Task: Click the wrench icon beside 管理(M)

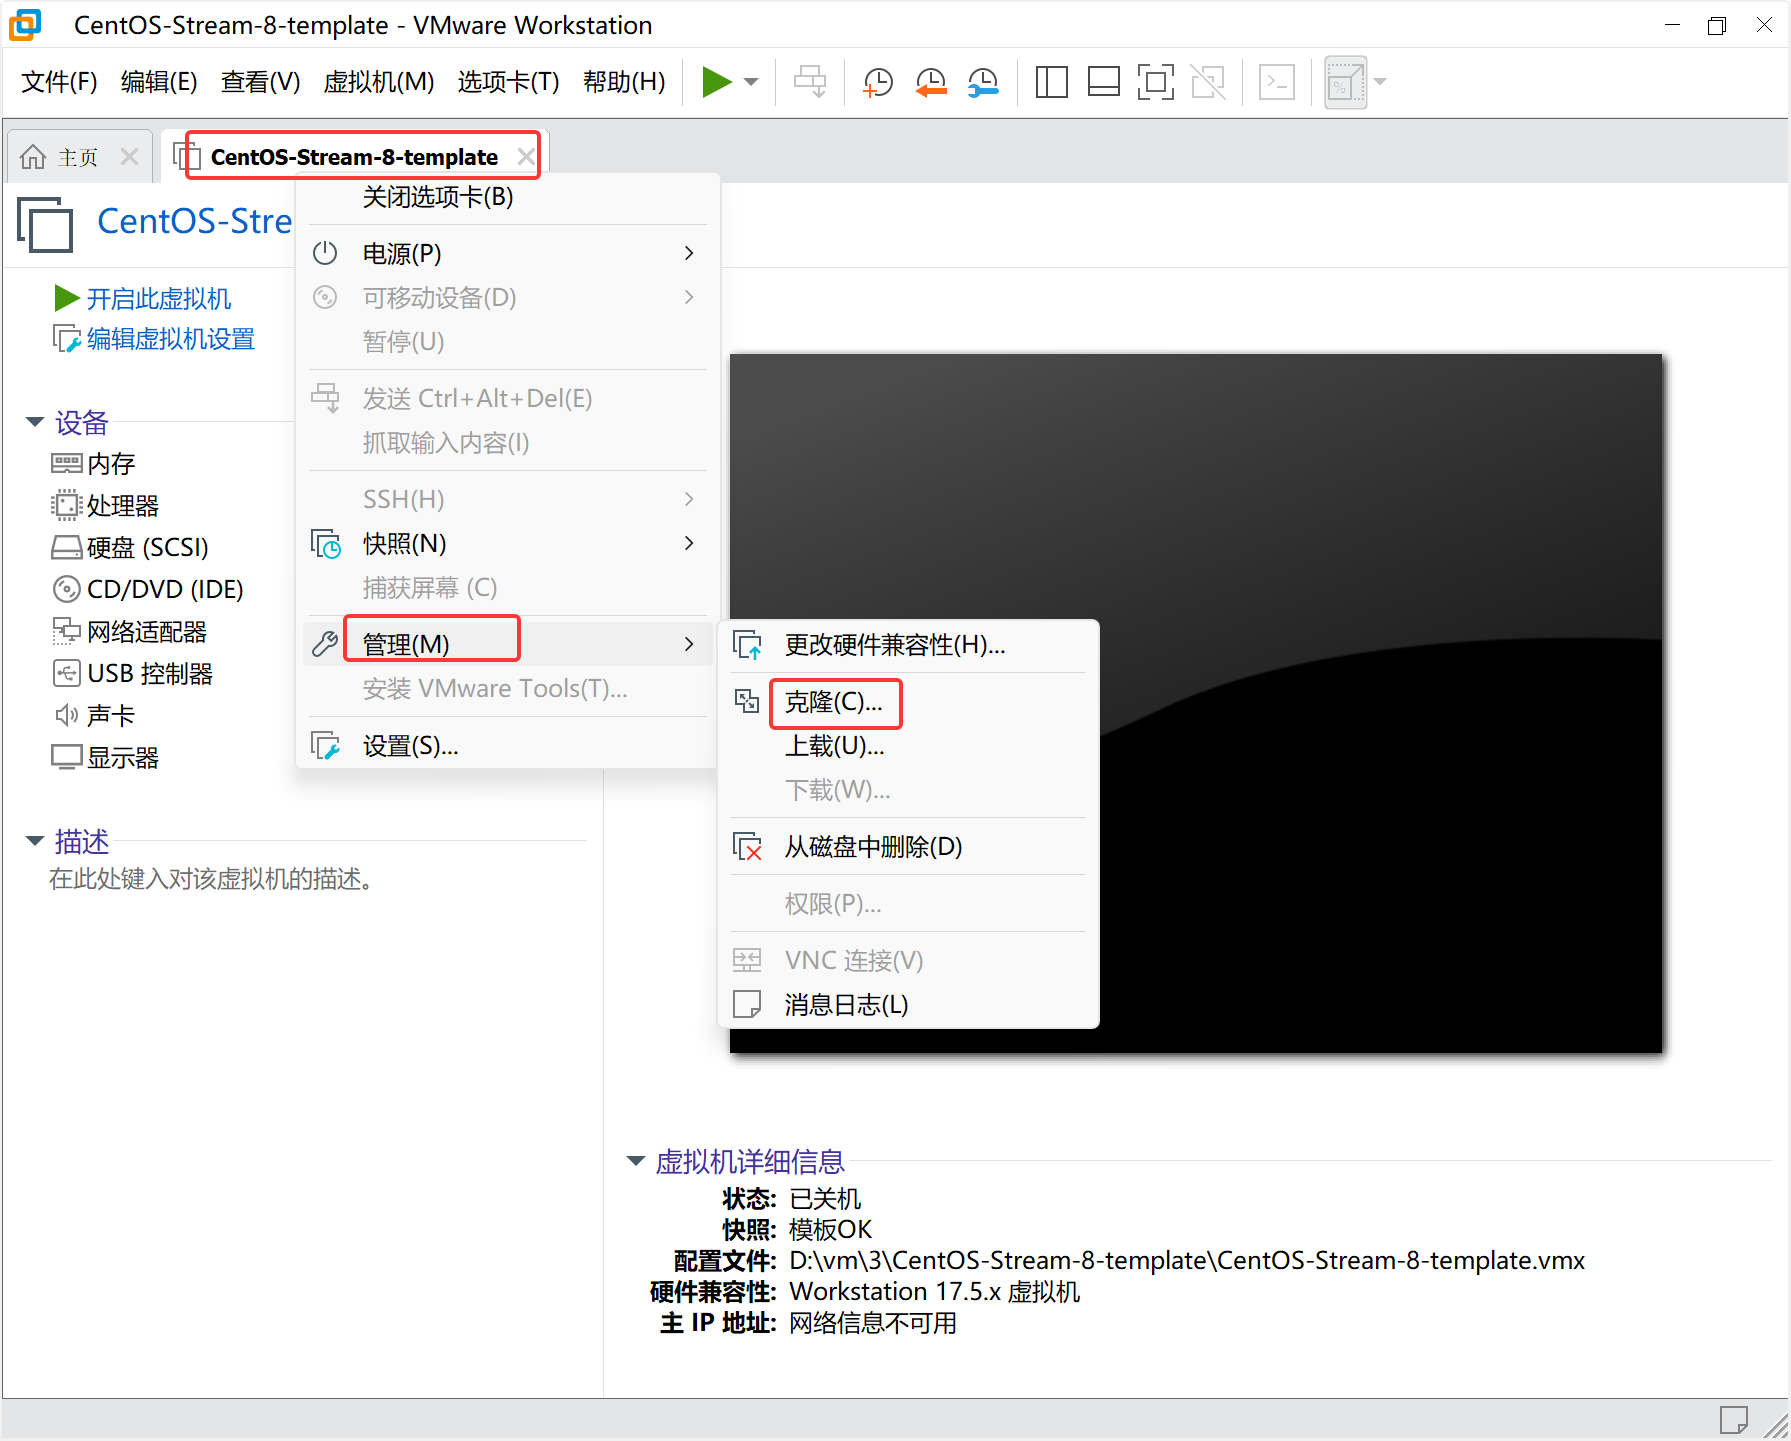Action: tap(325, 644)
